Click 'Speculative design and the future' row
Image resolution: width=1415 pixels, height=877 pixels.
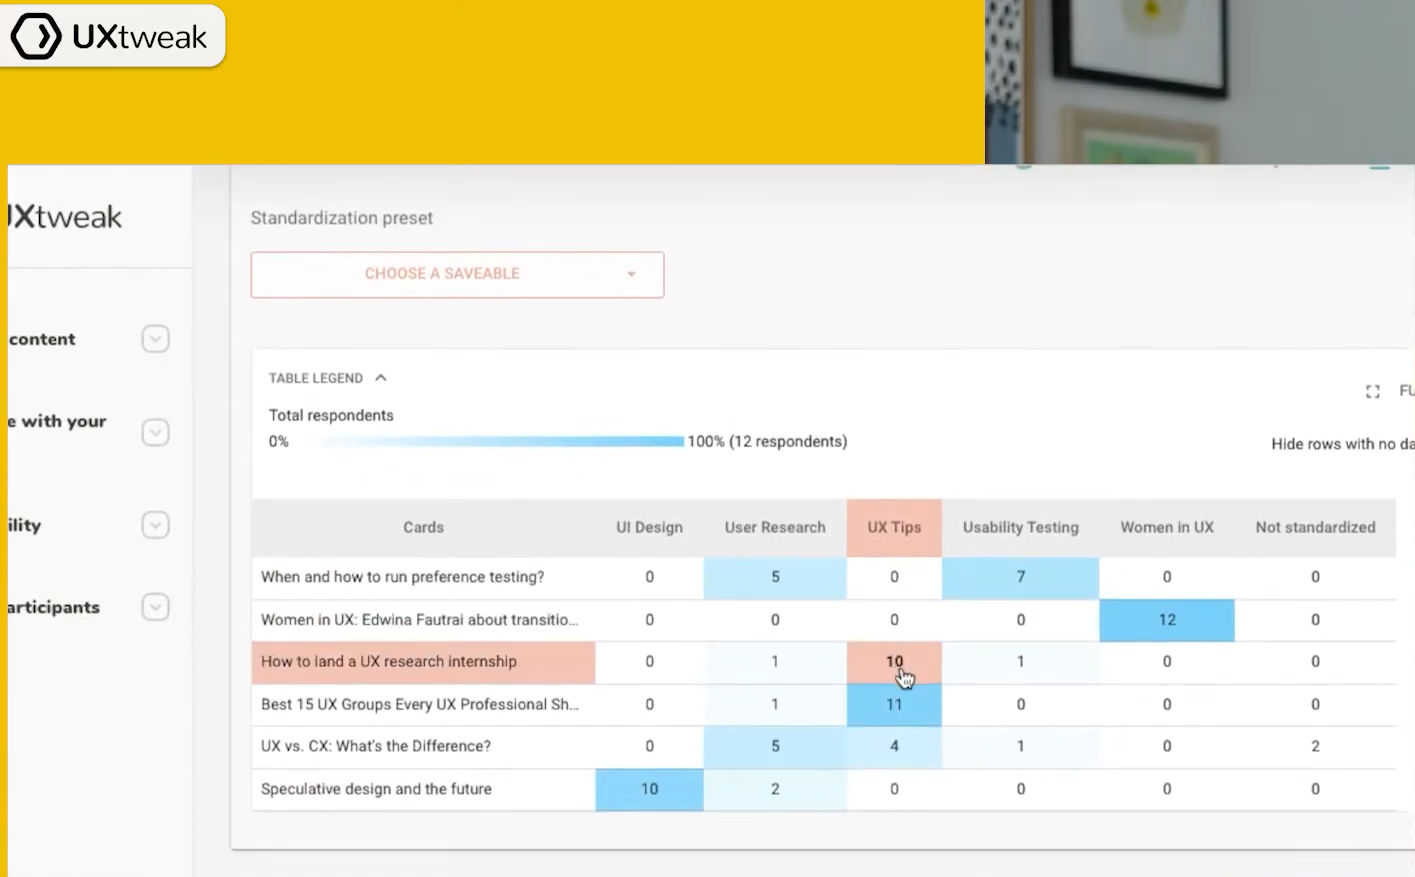824,789
